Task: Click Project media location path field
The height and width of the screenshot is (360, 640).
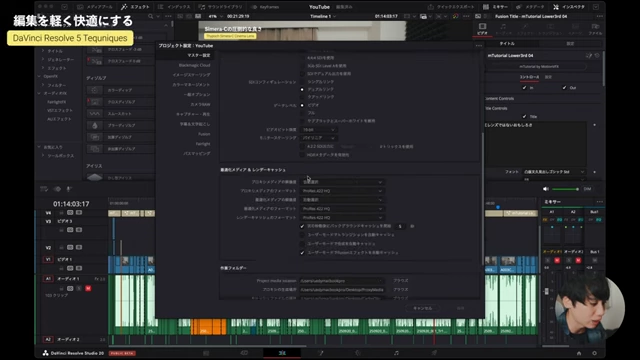Action: [341, 281]
